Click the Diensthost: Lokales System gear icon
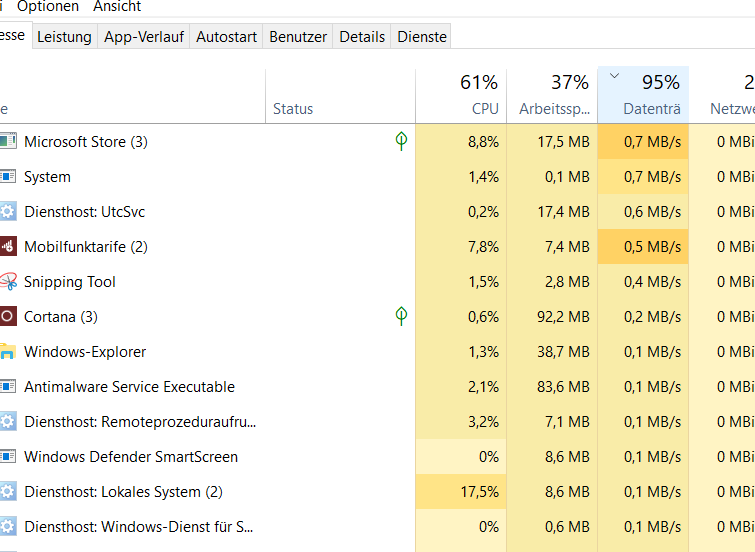 [8, 491]
